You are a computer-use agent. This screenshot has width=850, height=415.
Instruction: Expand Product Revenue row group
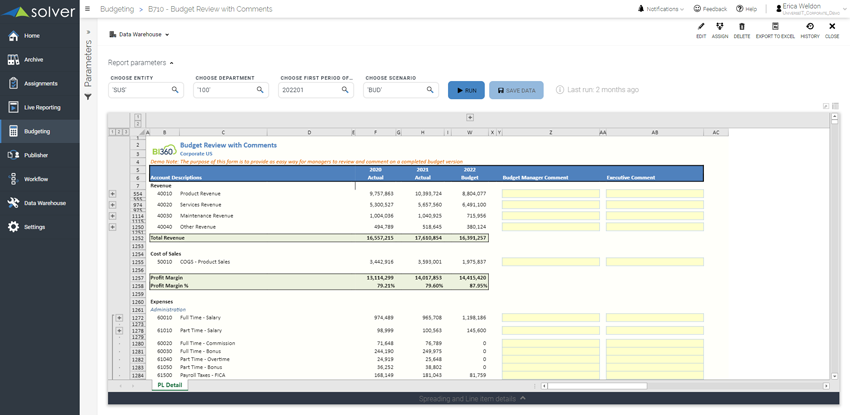coord(112,193)
